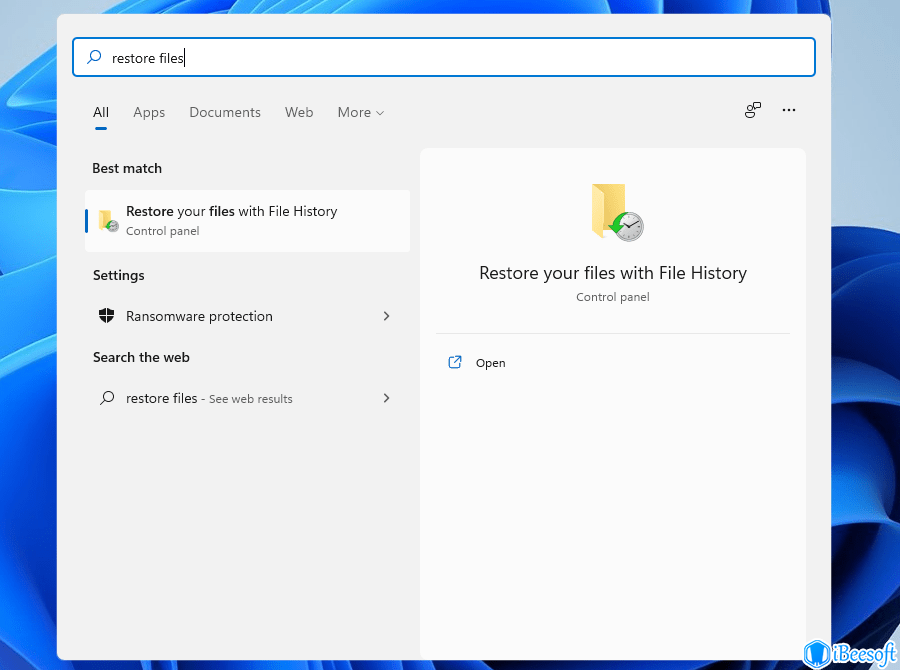Open the search account/feedback icon
The width and height of the screenshot is (900, 670).
(x=752, y=110)
